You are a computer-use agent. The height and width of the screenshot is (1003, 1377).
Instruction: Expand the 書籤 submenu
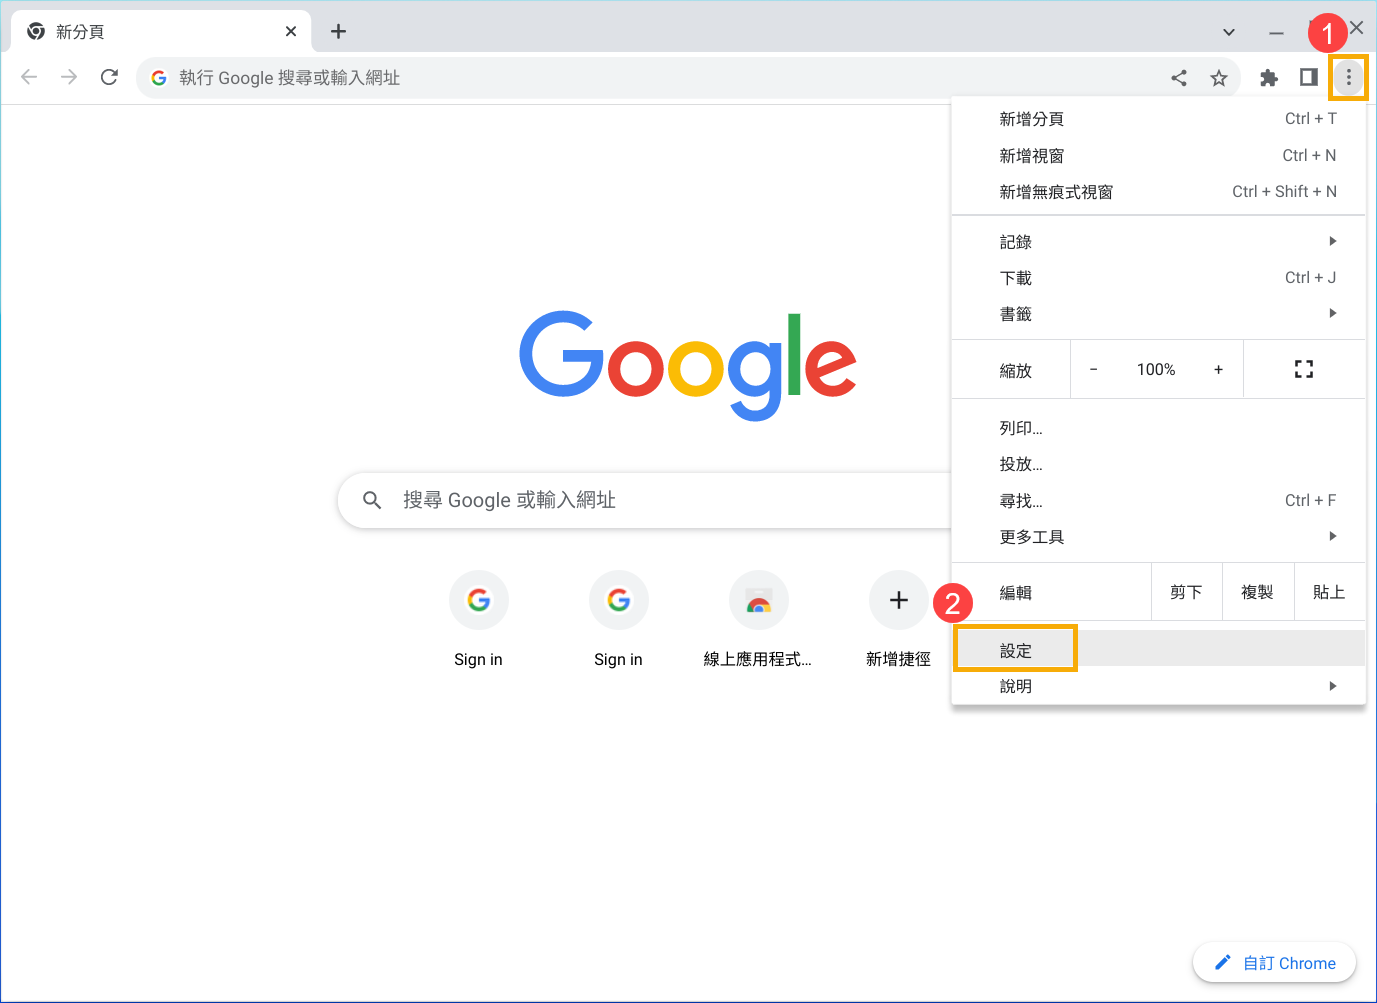[1158, 314]
